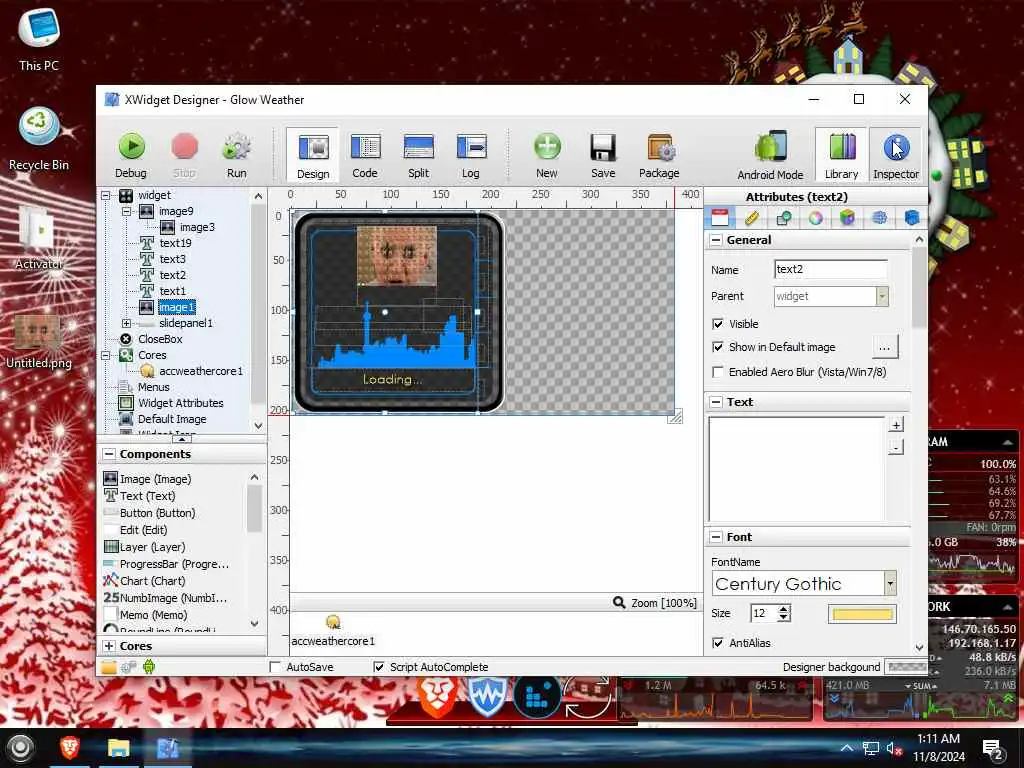The image size is (1024, 768).
Task: Open the Log view
Action: pos(471,155)
